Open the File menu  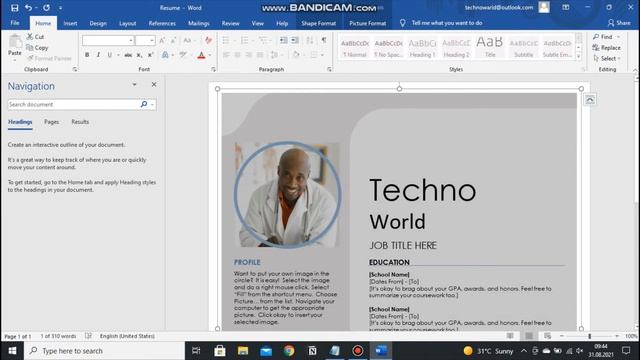15,23
